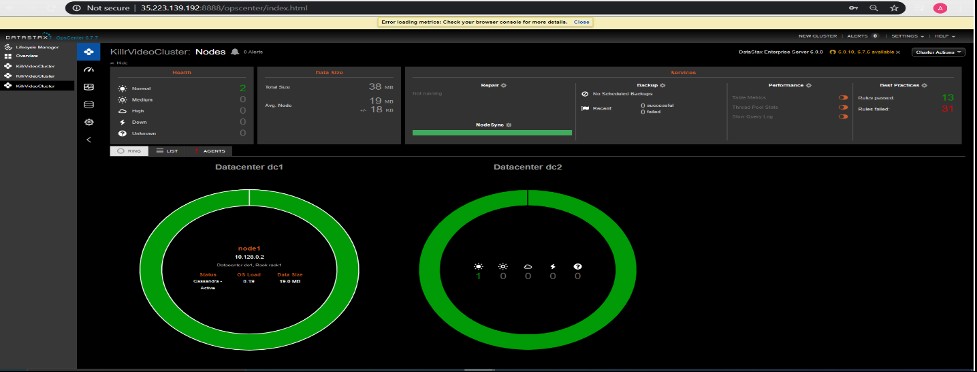This screenshot has width=977, height=372.
Task: Click the Lifecycle Manager icon
Action: point(8,47)
